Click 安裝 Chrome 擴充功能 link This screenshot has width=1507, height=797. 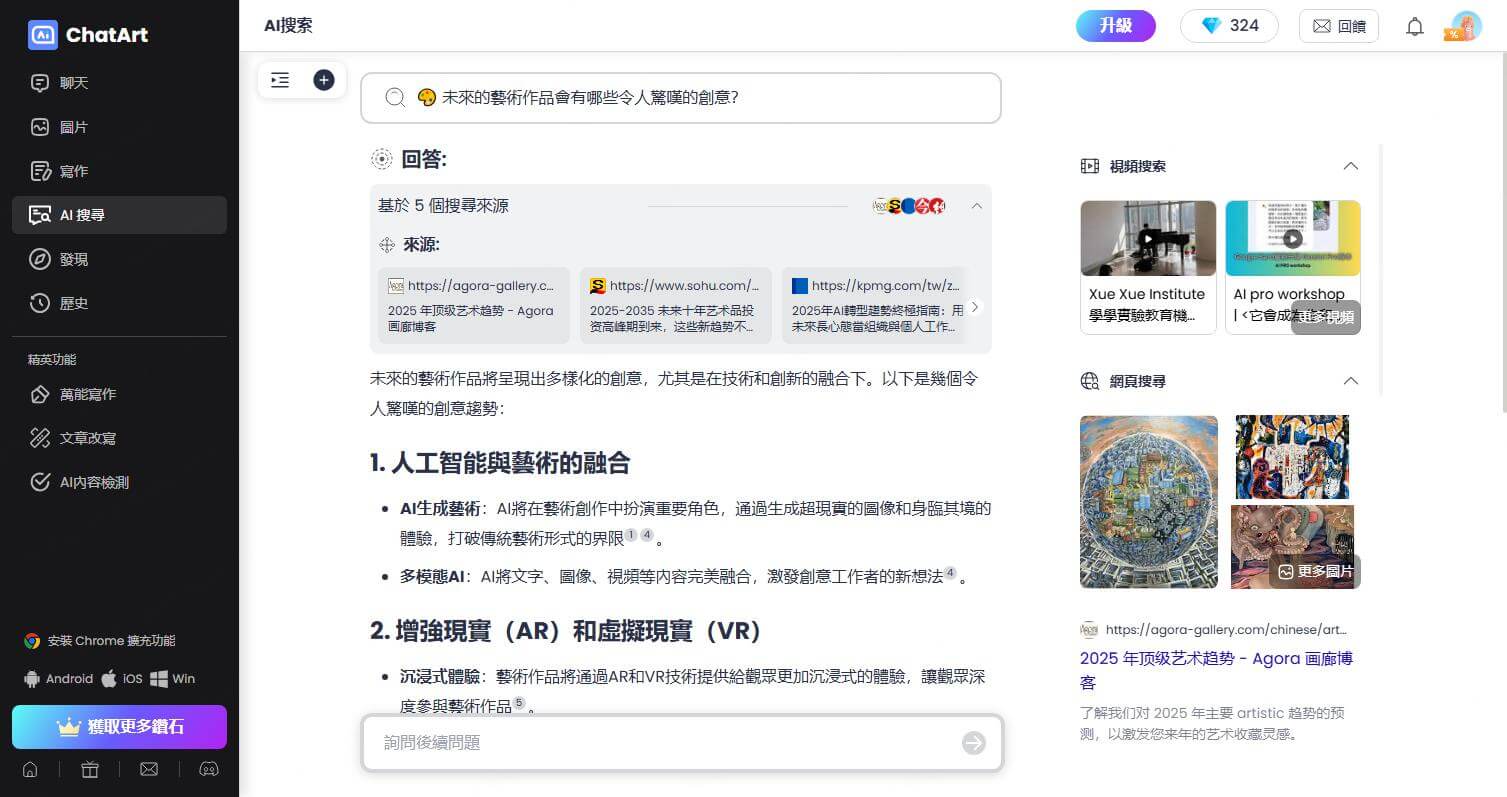click(100, 641)
